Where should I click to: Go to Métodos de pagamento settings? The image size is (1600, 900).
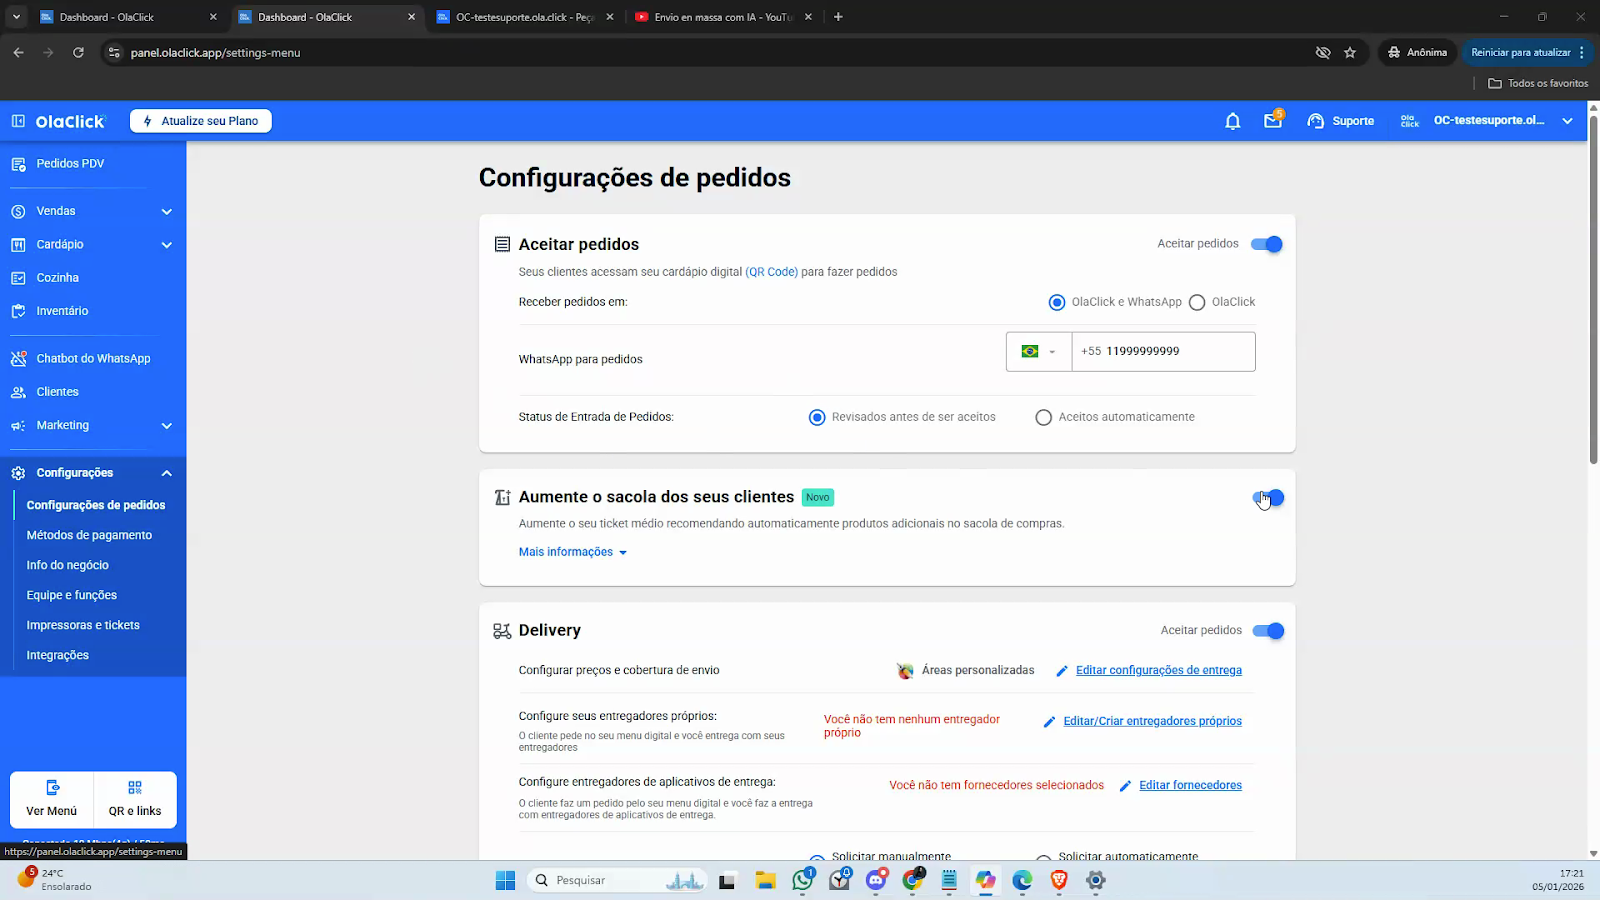coord(89,535)
